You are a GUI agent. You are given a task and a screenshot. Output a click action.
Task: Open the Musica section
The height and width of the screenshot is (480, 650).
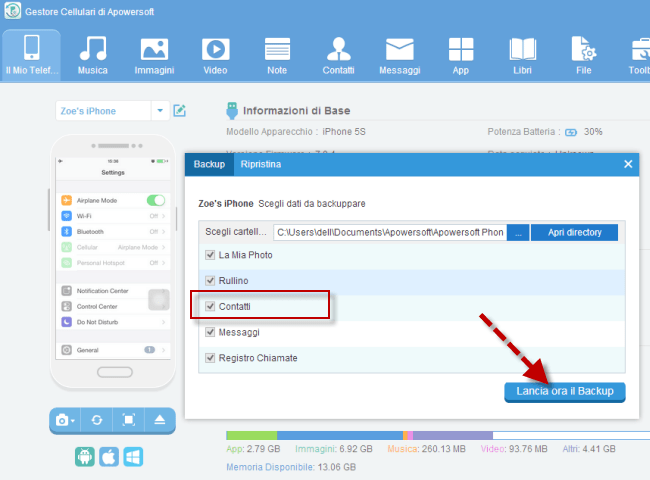click(x=93, y=54)
